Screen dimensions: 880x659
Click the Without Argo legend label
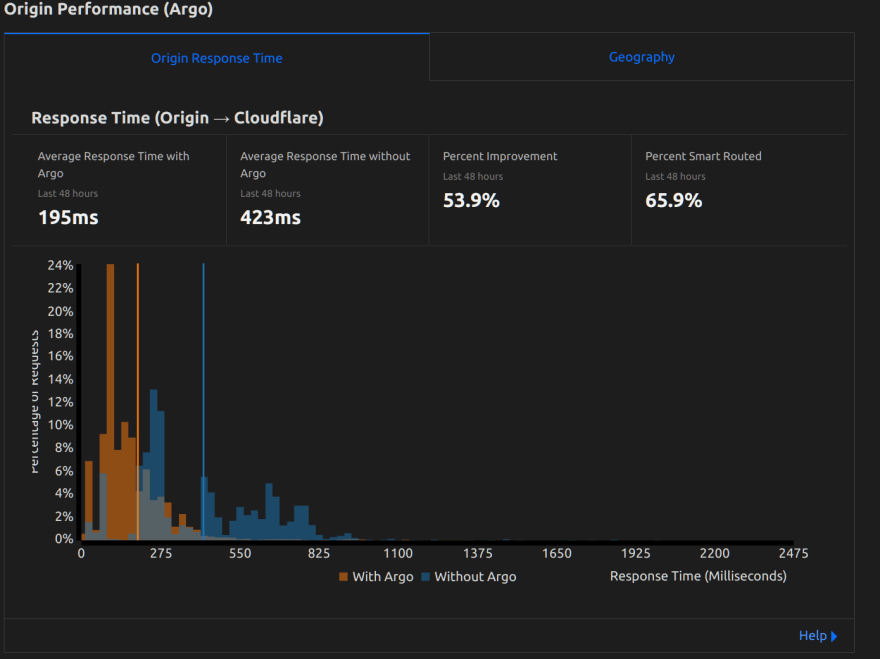pos(475,576)
